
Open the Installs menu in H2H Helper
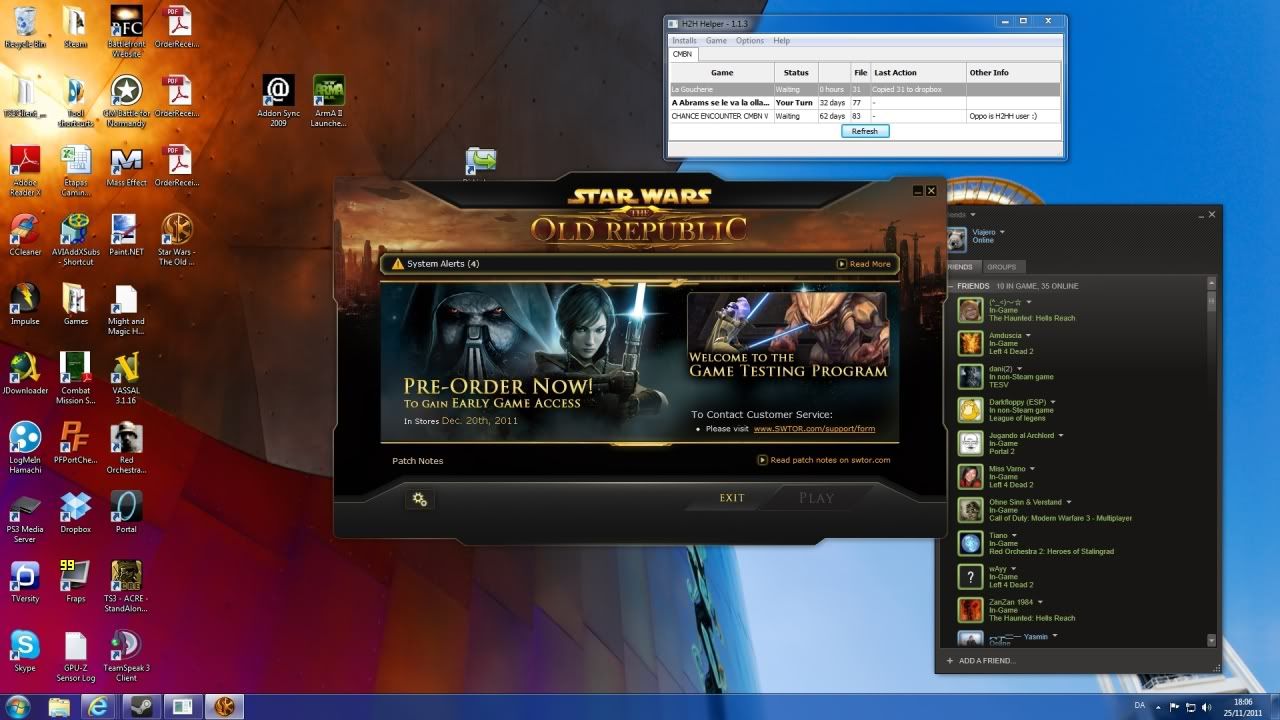click(x=684, y=41)
